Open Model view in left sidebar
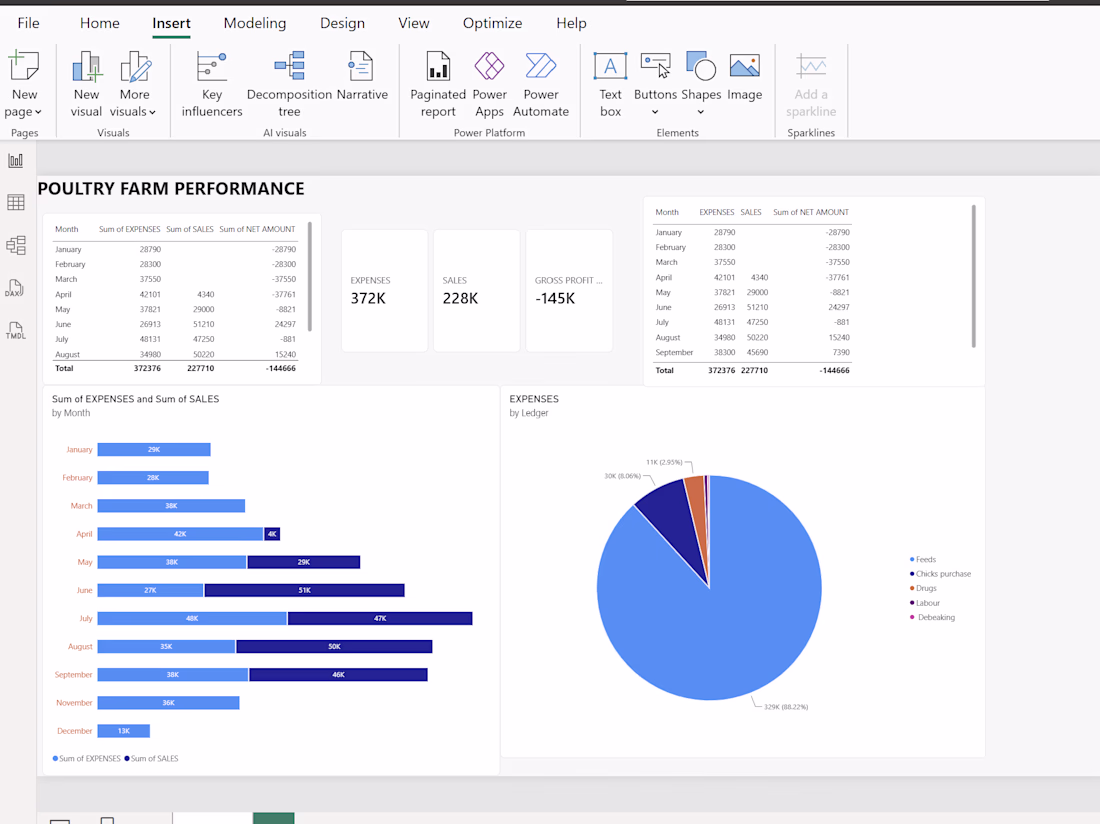Viewport: 1100px width, 824px height. (x=15, y=245)
